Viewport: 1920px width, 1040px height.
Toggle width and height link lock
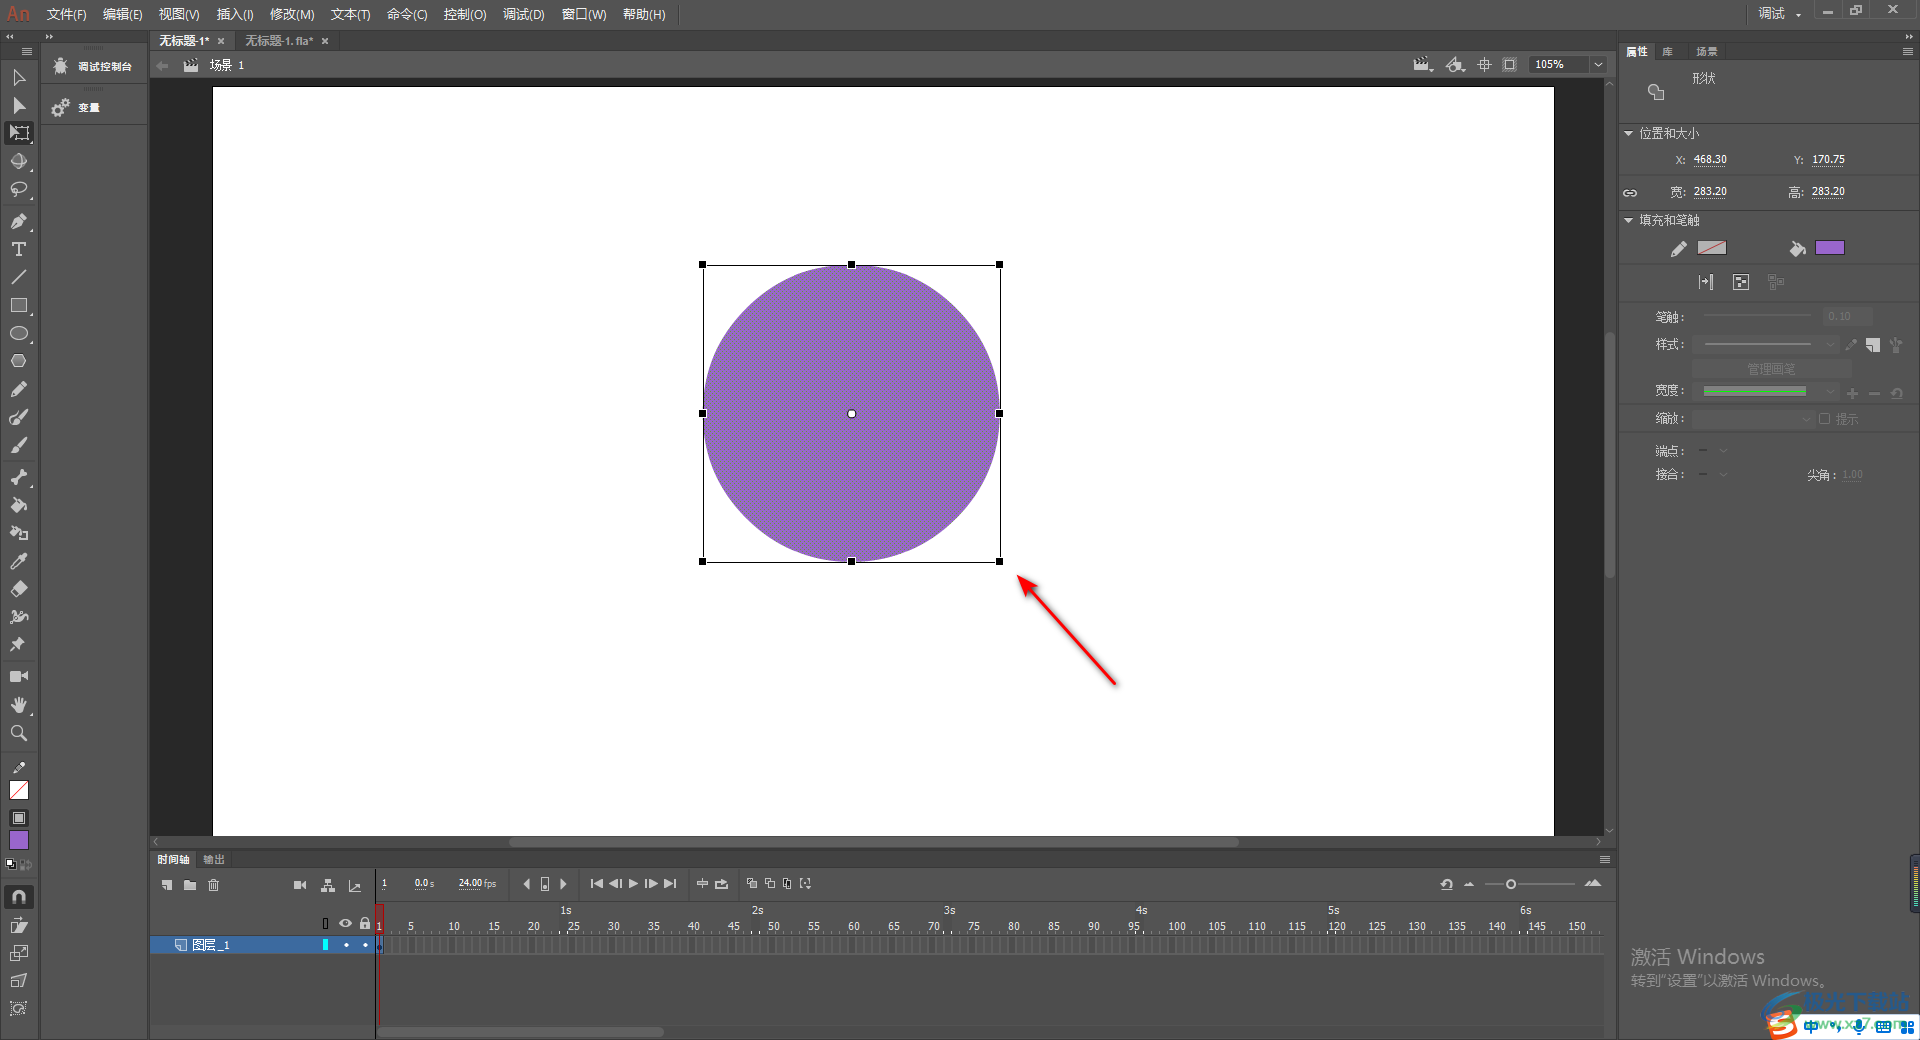point(1630,192)
